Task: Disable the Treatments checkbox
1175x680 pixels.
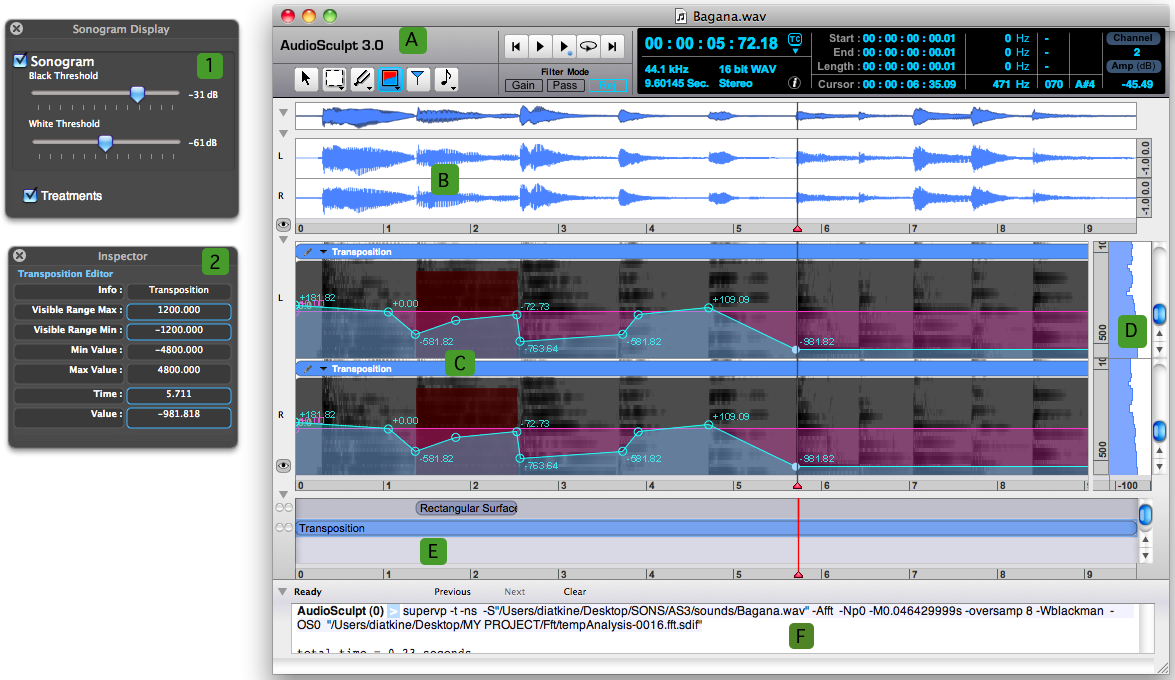Action: coord(30,195)
